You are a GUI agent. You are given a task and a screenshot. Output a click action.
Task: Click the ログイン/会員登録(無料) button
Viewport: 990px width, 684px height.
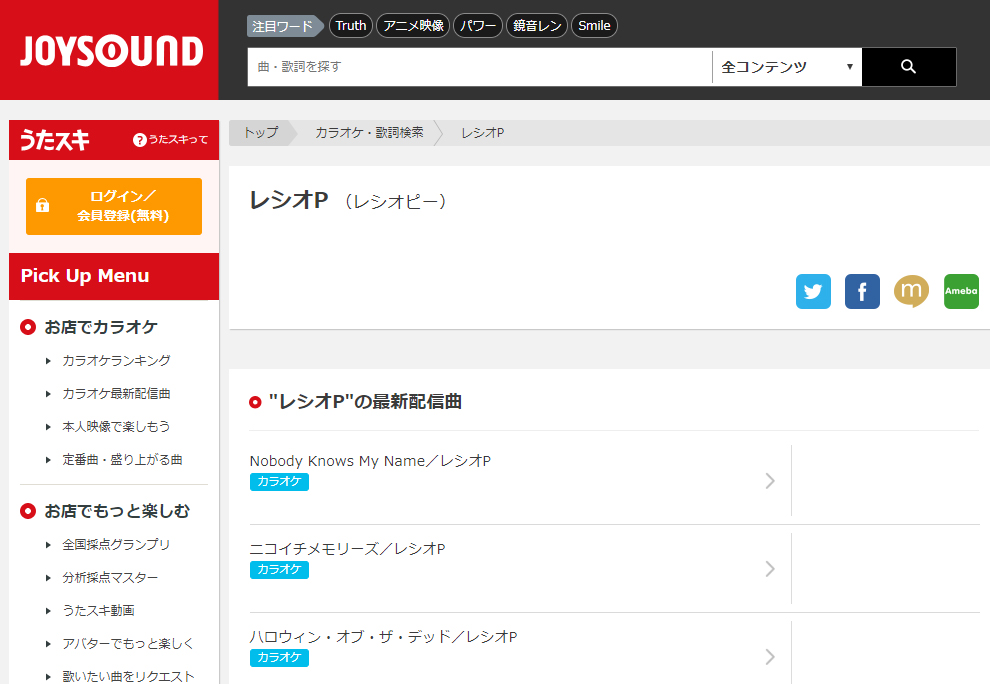(x=114, y=206)
